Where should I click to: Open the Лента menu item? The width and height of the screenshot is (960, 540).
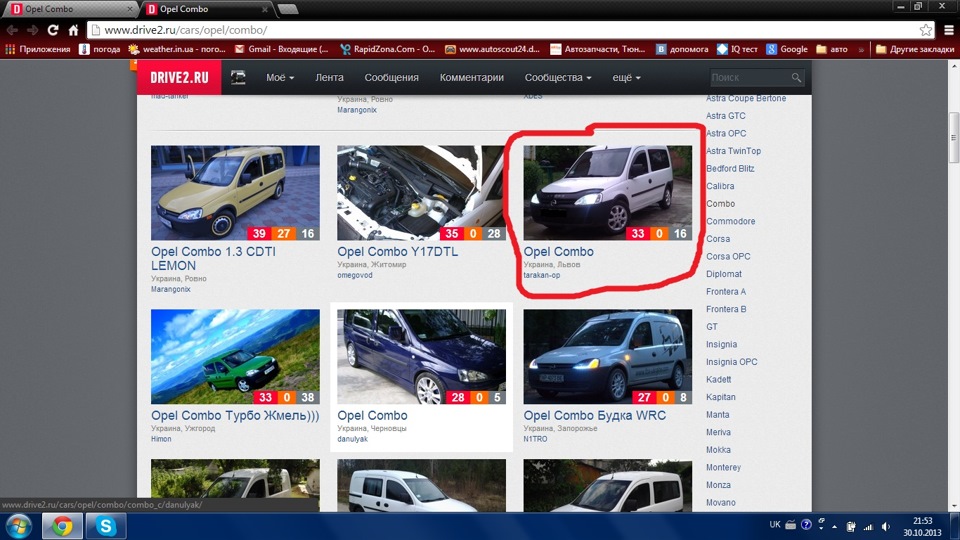click(329, 78)
